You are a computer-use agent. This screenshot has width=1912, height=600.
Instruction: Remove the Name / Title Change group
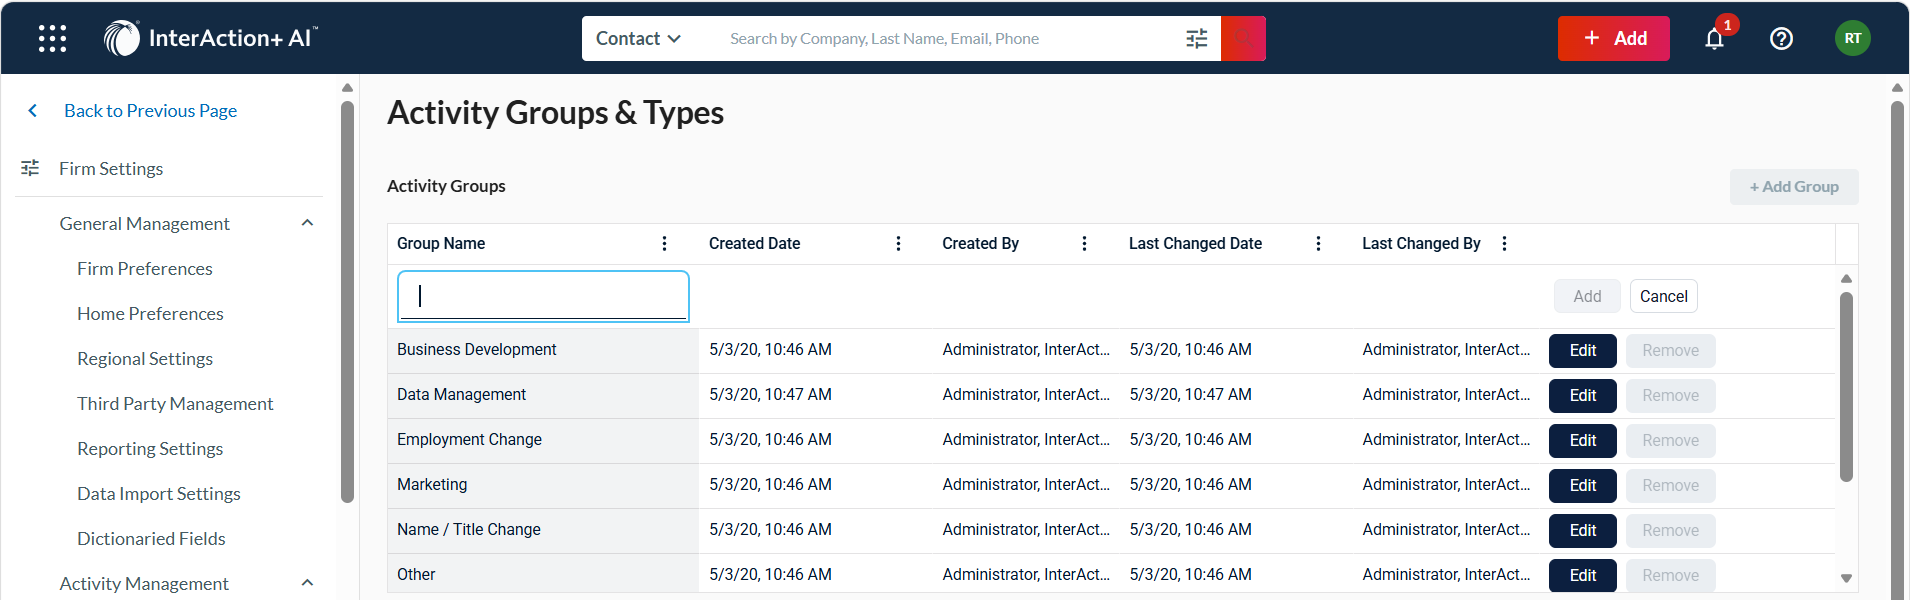click(1670, 530)
